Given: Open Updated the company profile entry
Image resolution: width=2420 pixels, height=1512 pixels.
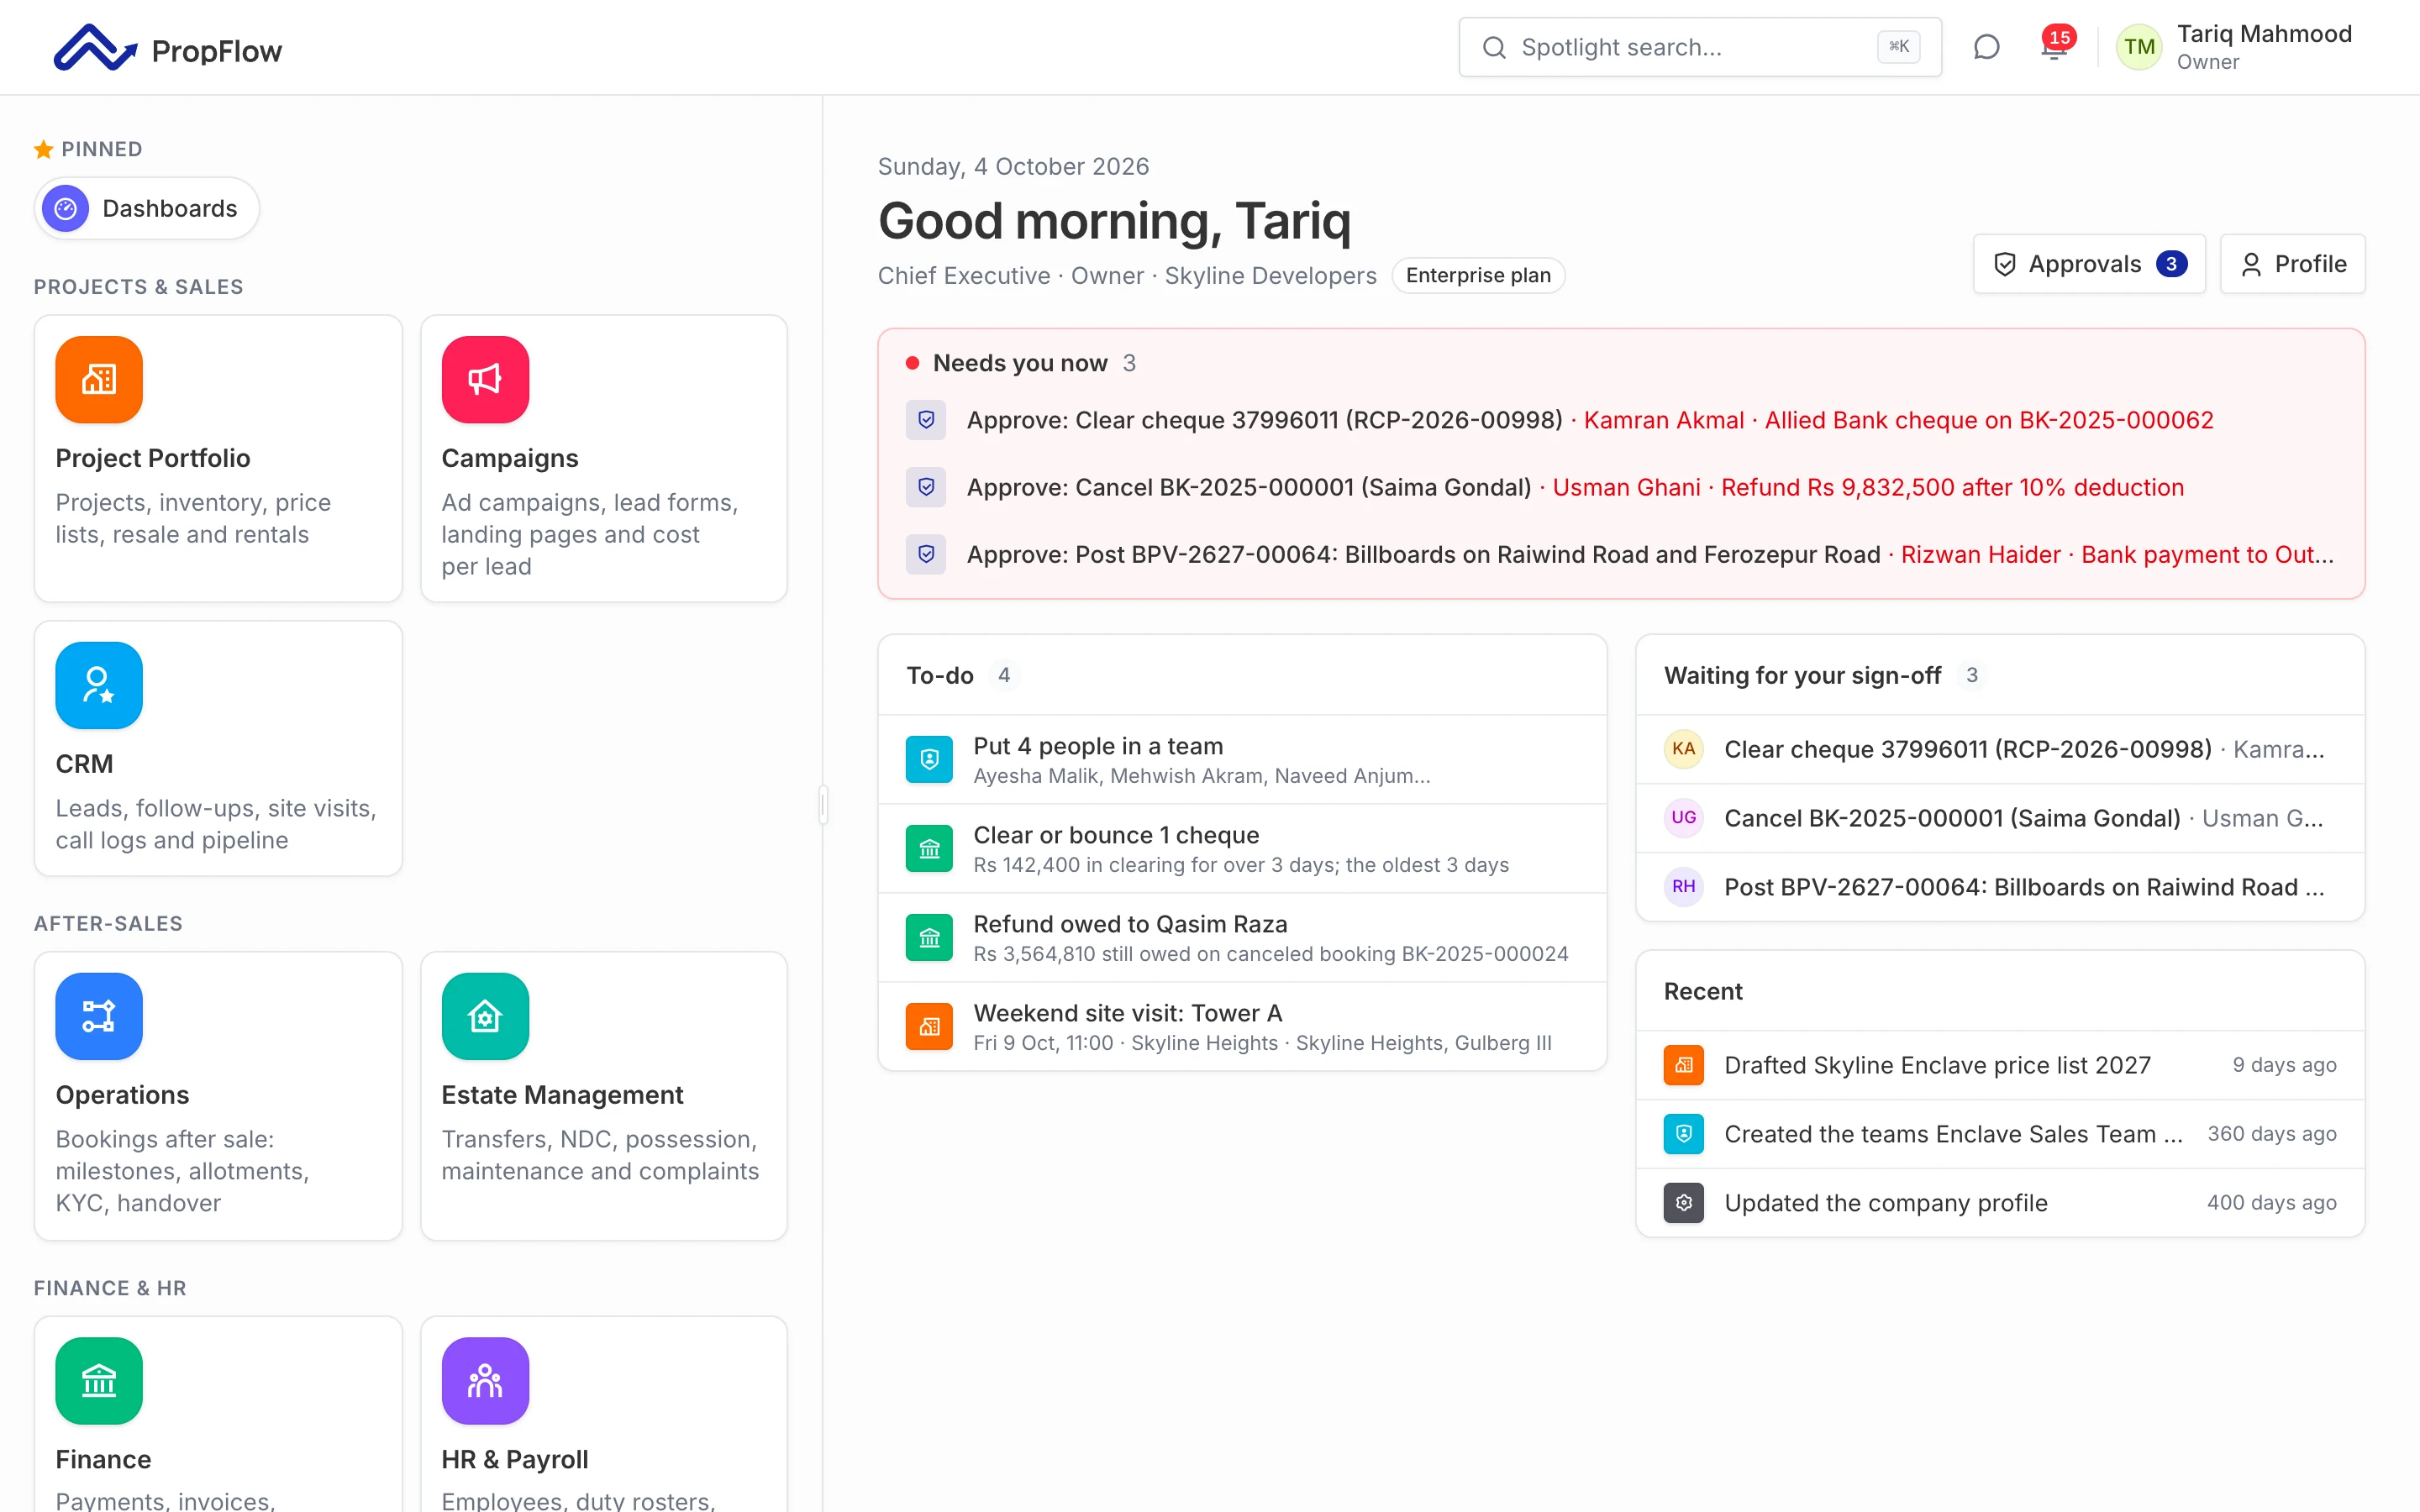Looking at the screenshot, I should 2000,1203.
